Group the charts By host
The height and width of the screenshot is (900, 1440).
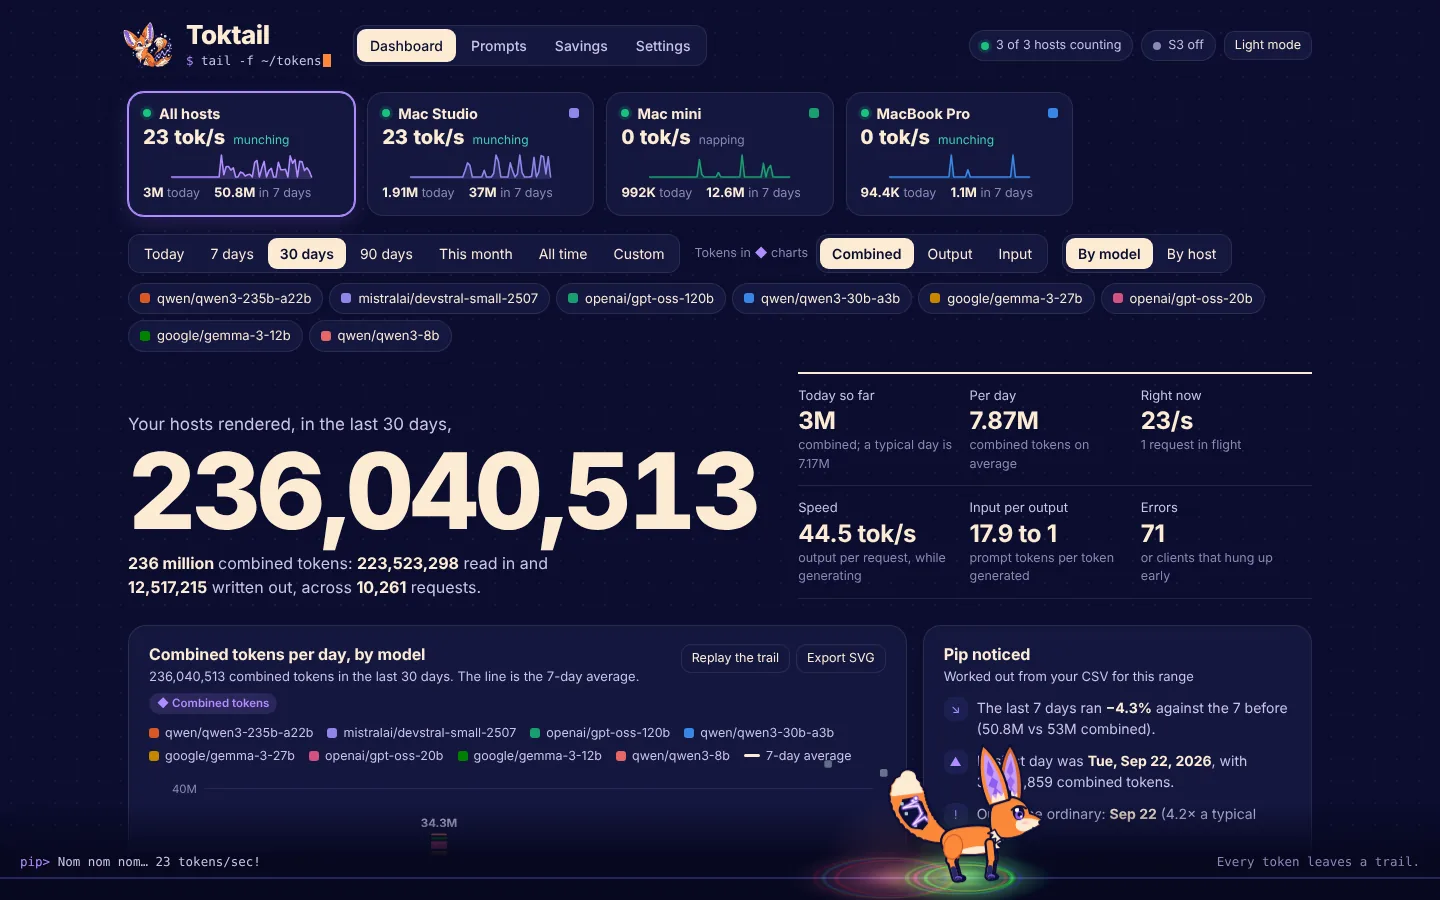(1192, 254)
